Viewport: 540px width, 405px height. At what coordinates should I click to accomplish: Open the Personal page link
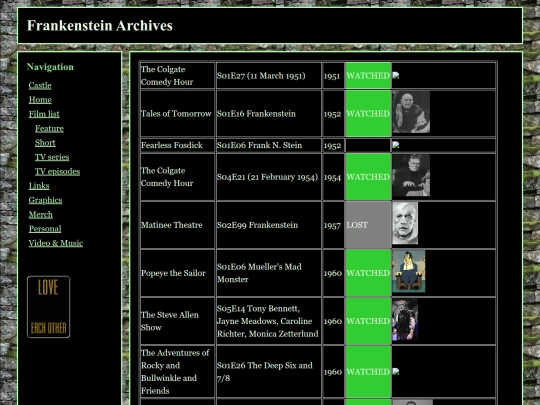pyautogui.click(x=45, y=229)
